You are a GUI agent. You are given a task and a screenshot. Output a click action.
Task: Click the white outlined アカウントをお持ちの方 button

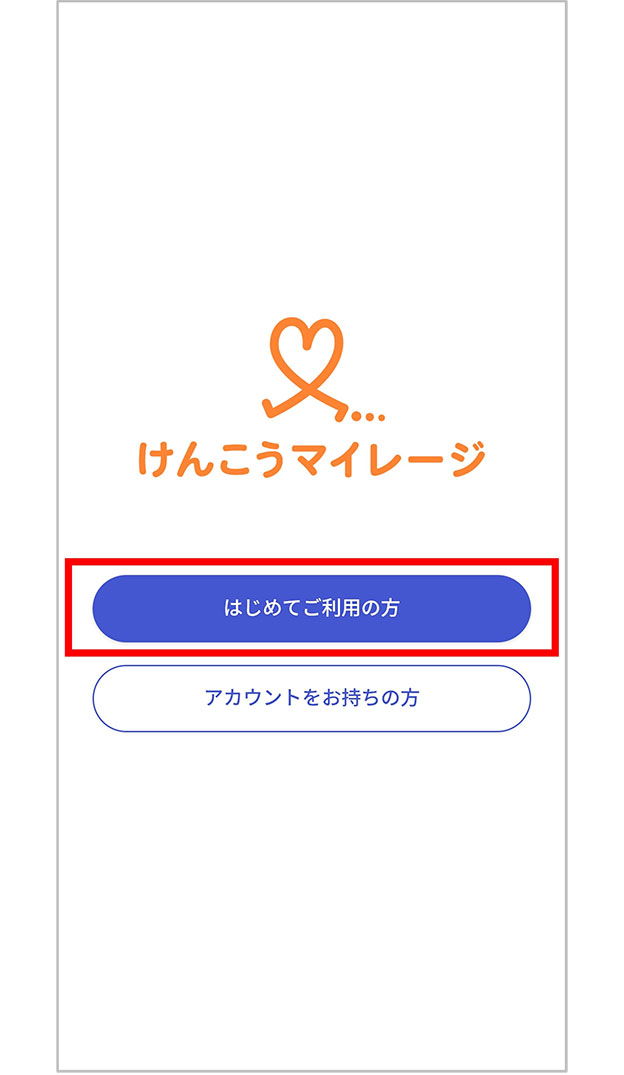tap(311, 697)
